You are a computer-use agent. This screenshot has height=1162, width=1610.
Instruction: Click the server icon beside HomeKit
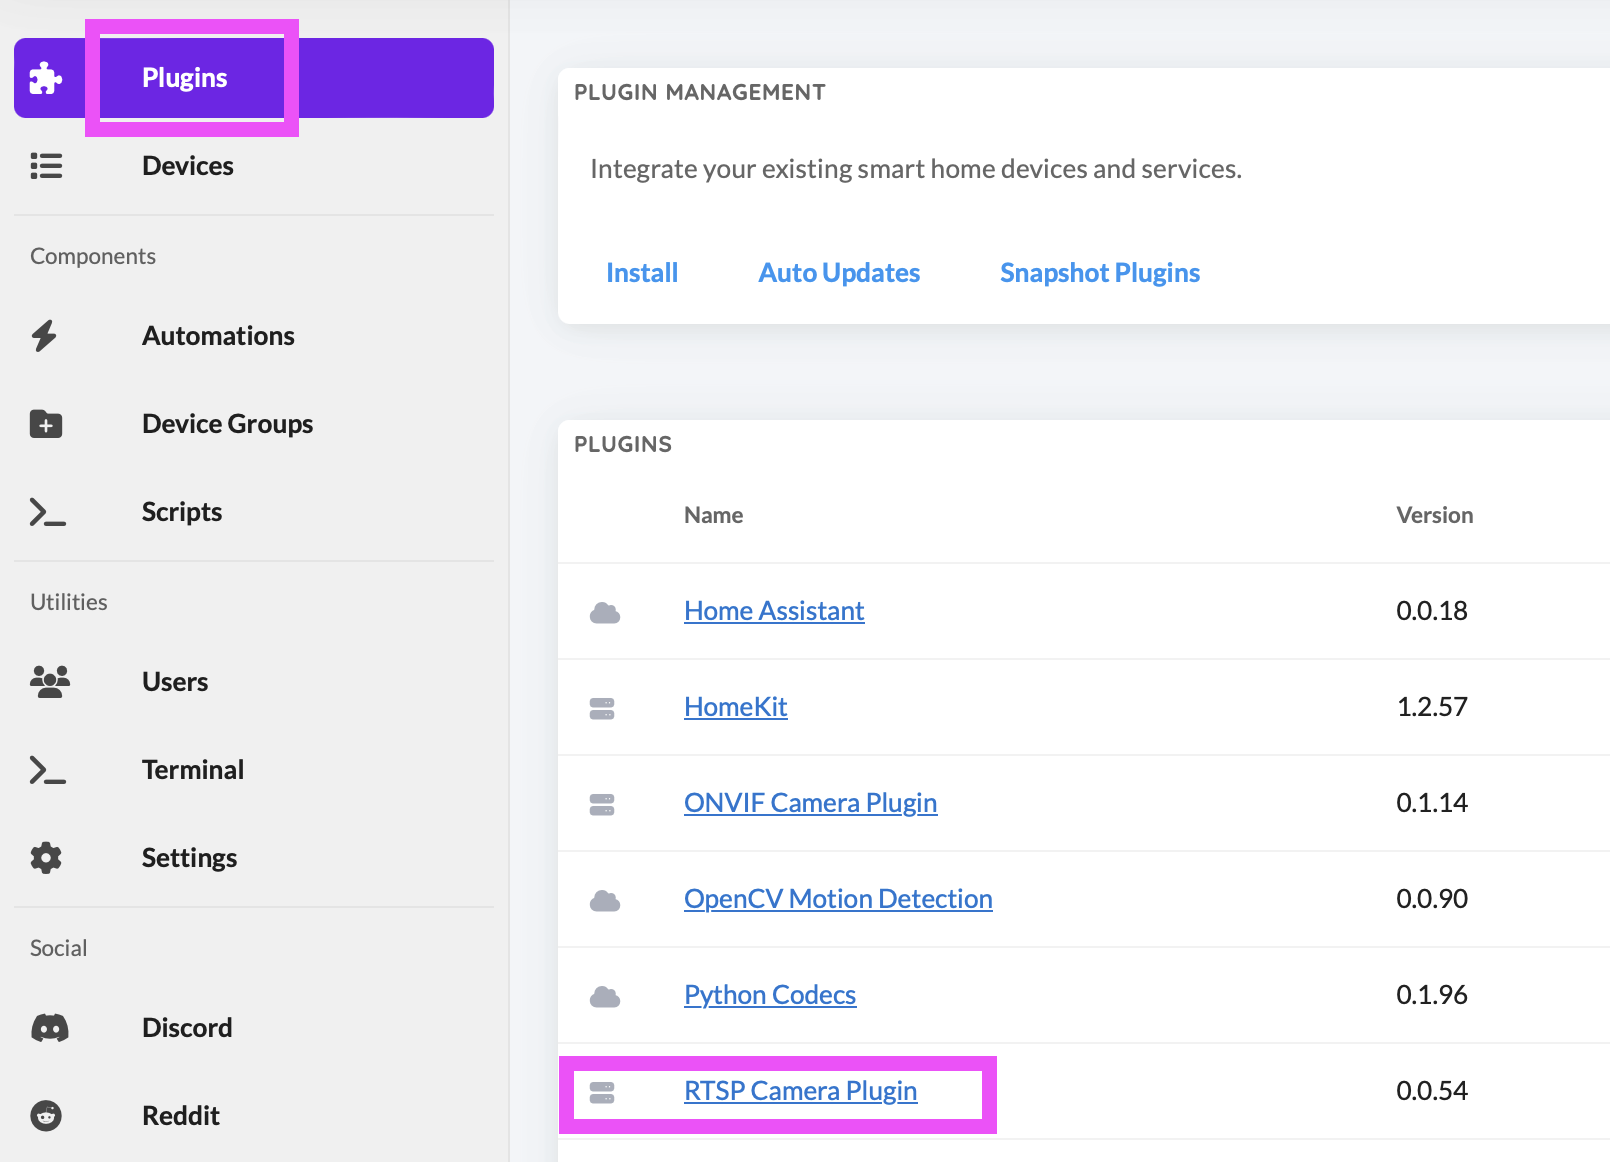click(x=602, y=708)
